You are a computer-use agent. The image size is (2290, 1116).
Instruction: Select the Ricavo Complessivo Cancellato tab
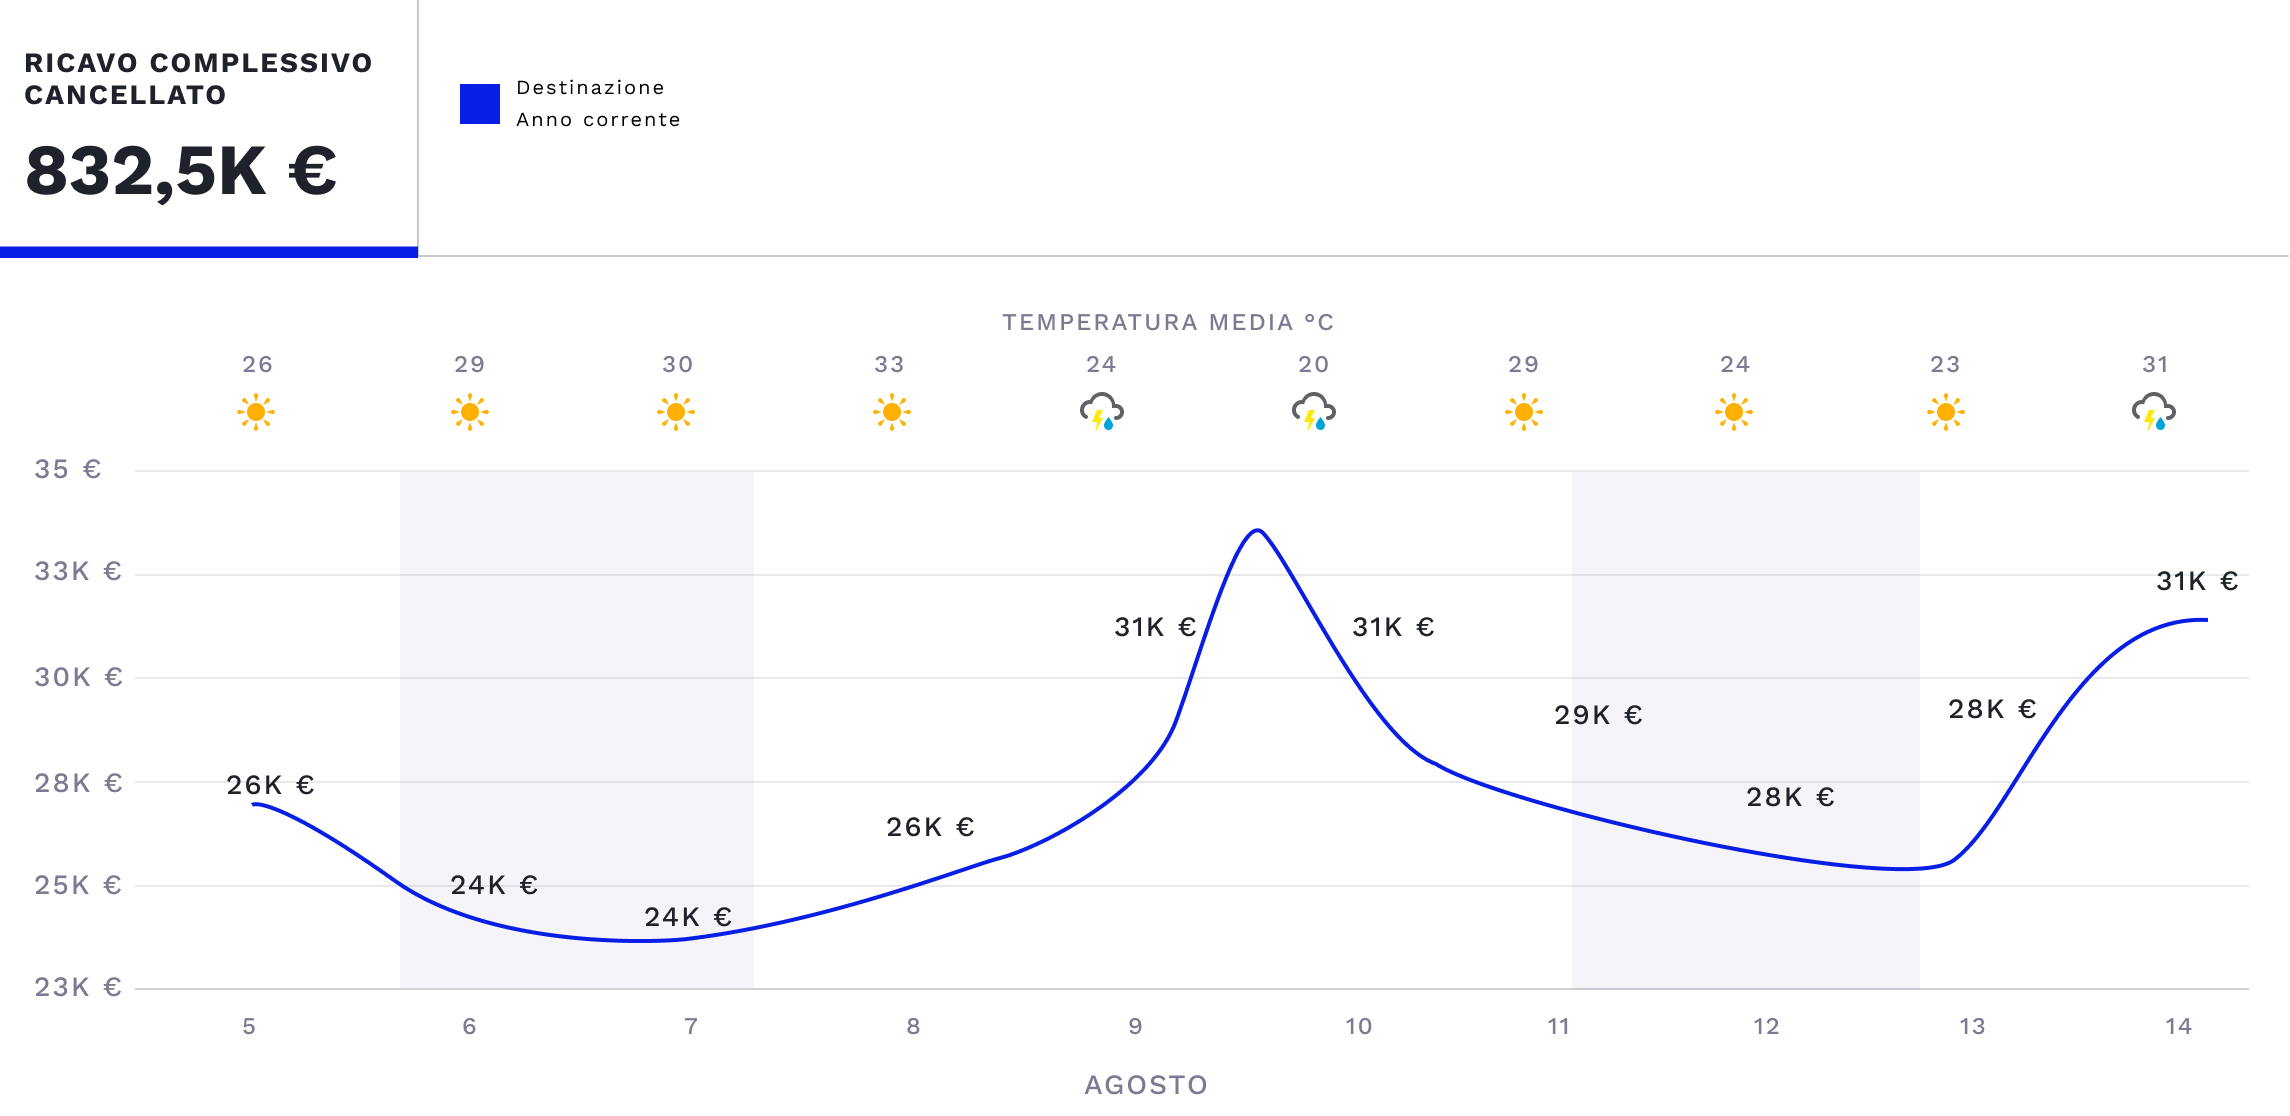[x=198, y=79]
